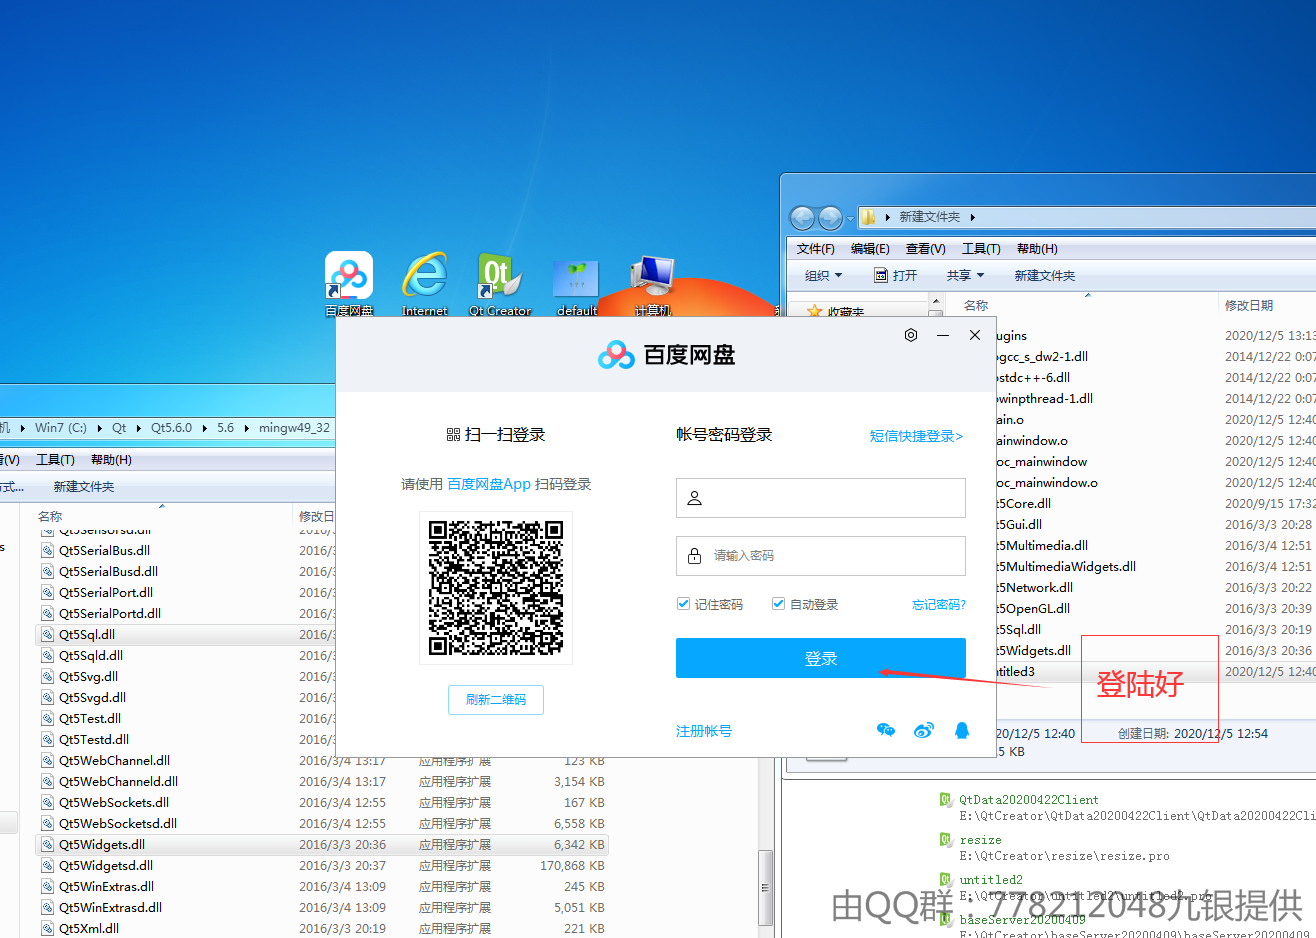The height and width of the screenshot is (938, 1316).
Task: Open the 工具(T) menu in left explorer window
Action: (x=55, y=460)
